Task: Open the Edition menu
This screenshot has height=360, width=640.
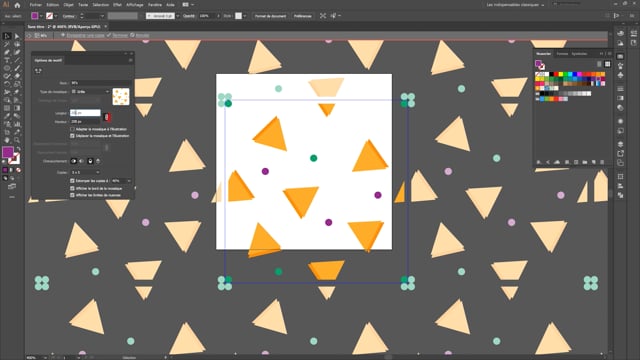Action: pyautogui.click(x=52, y=5)
